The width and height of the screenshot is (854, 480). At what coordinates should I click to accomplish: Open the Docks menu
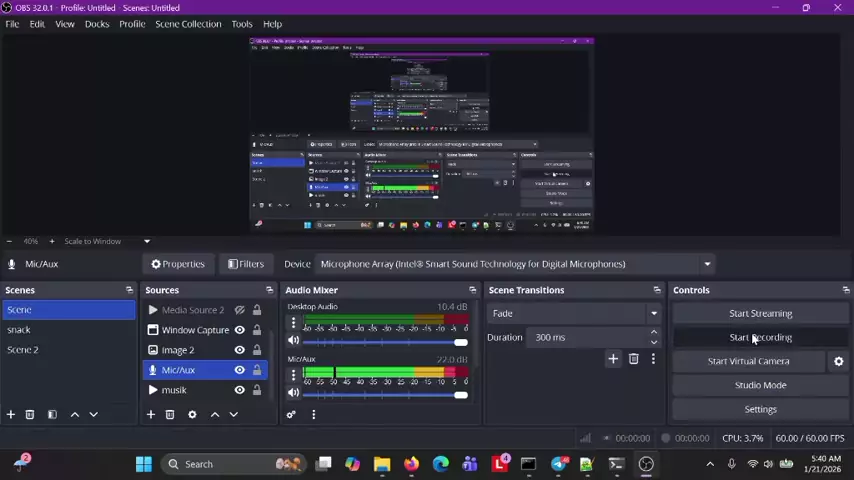[97, 24]
